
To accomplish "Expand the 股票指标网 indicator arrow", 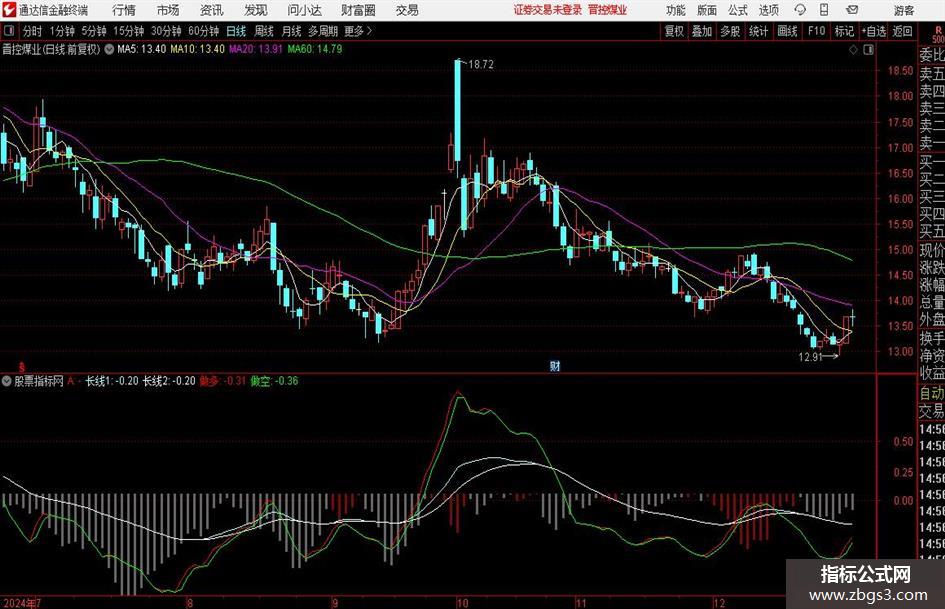I will (7, 381).
